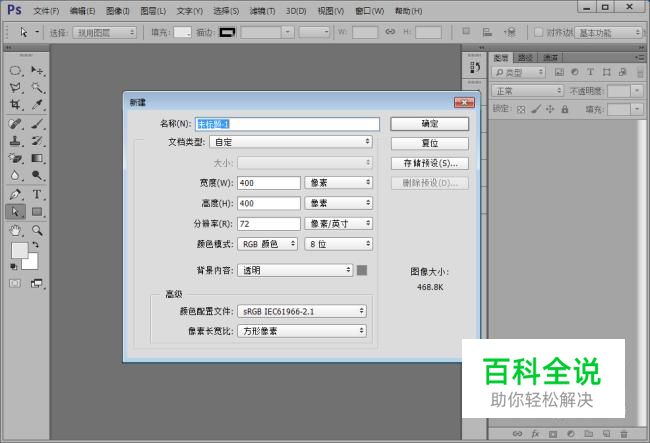Toggle lock position
Viewport: 650px width, 443px height.
[x=550, y=109]
